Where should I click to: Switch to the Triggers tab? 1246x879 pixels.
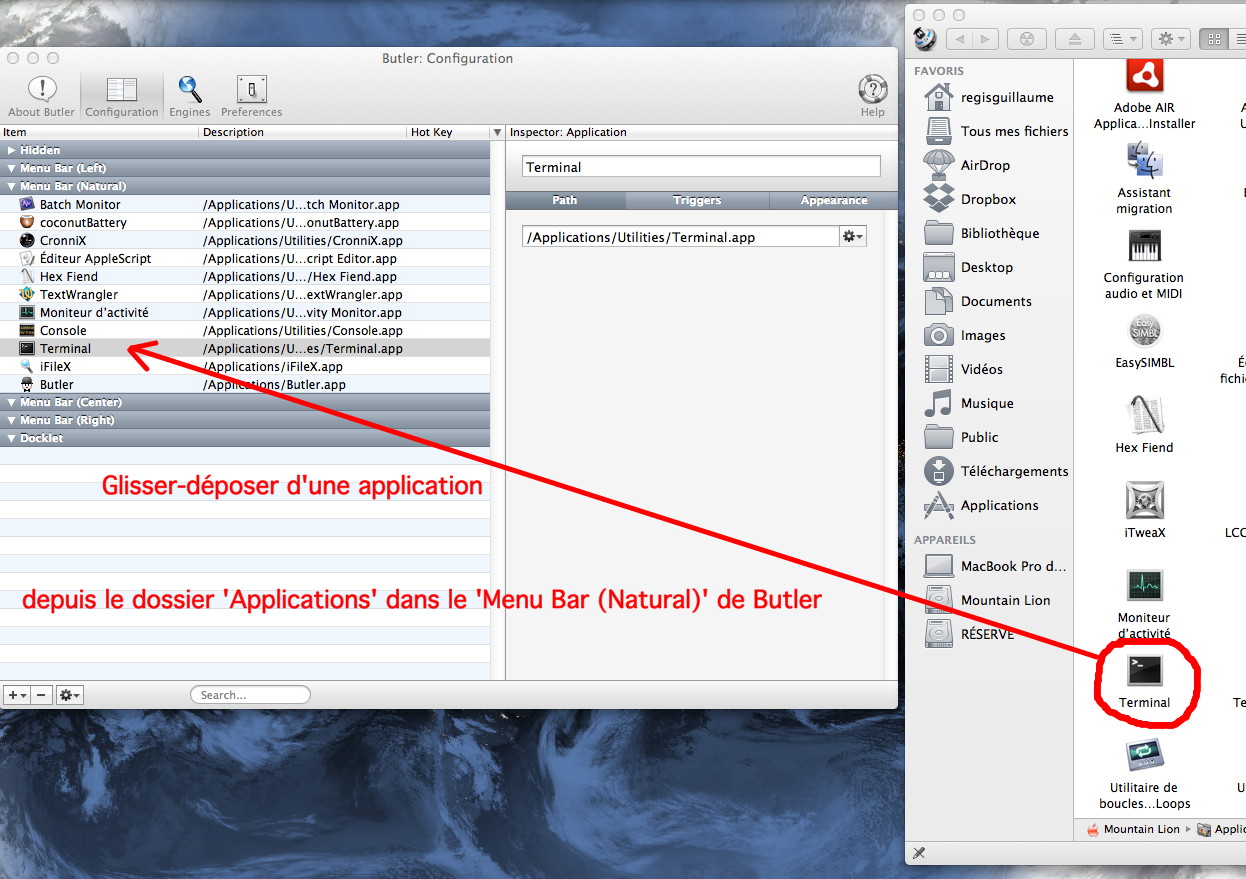(x=697, y=200)
